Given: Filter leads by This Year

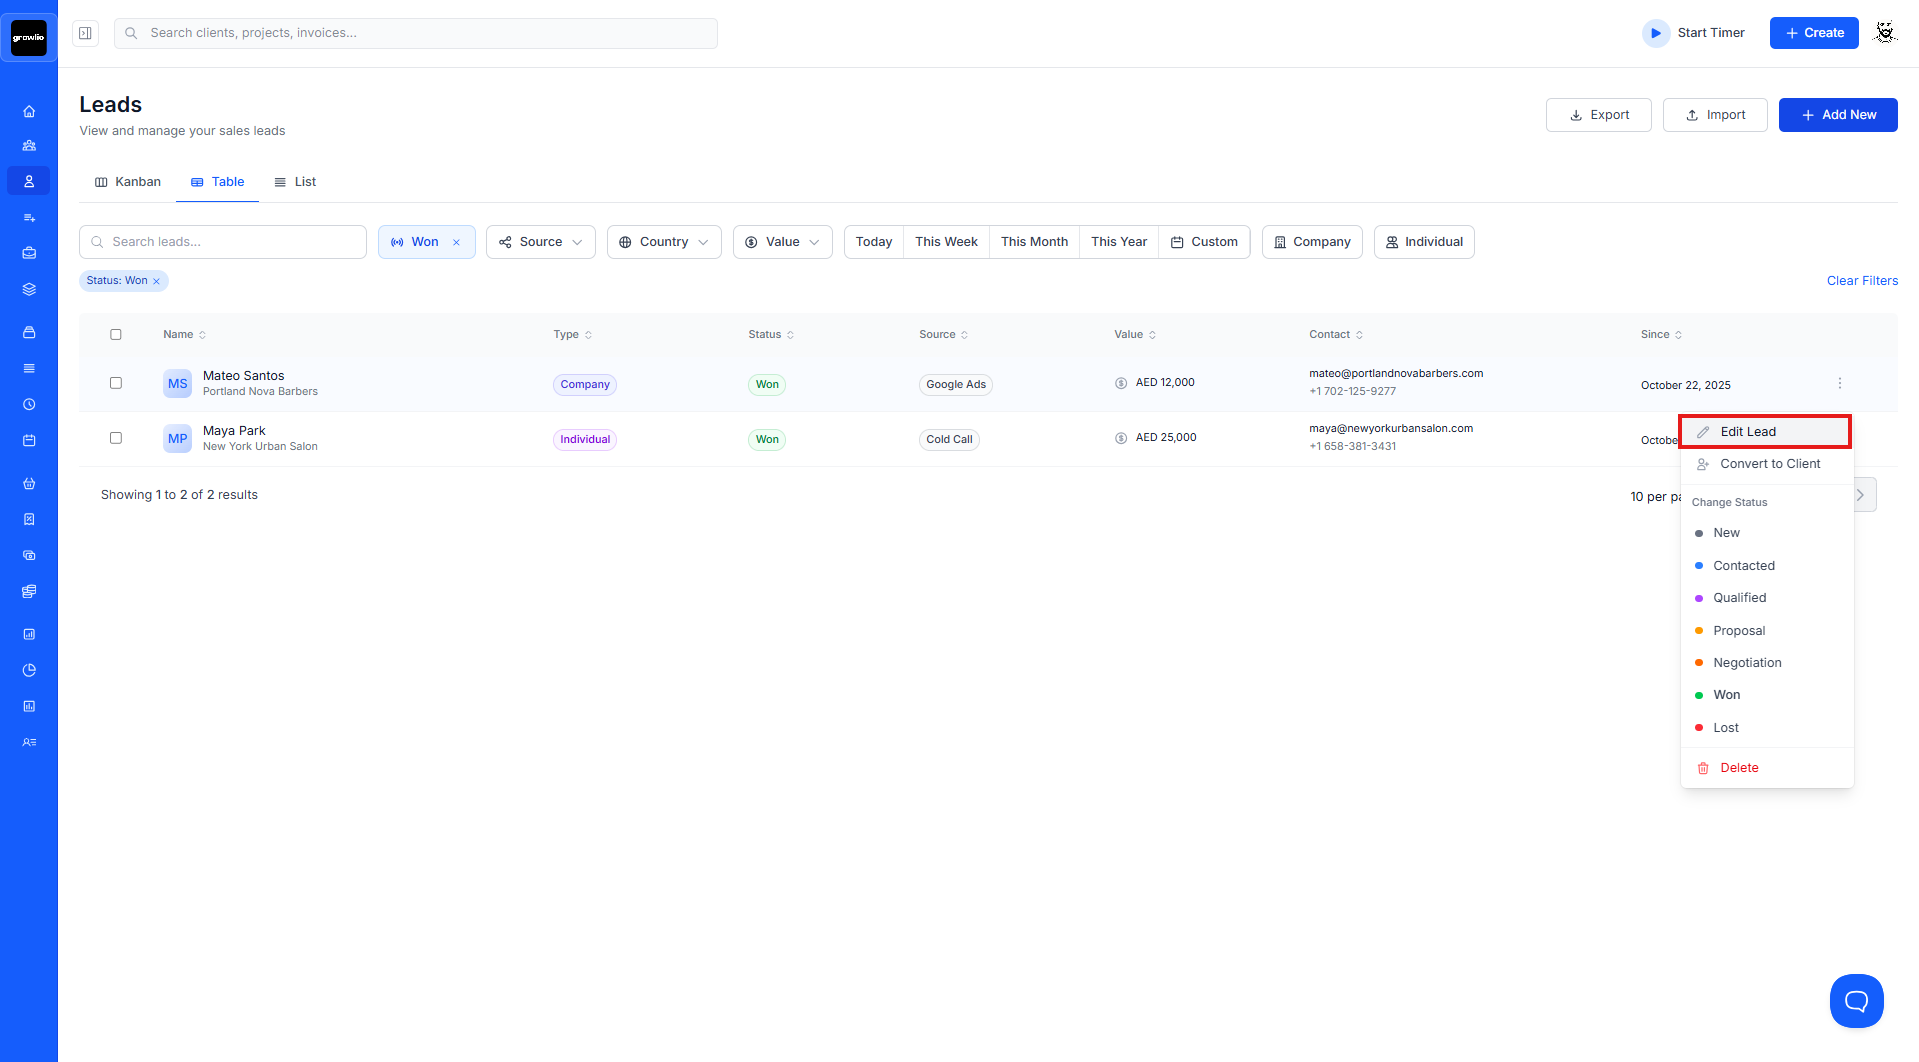Looking at the screenshot, I should (x=1119, y=242).
